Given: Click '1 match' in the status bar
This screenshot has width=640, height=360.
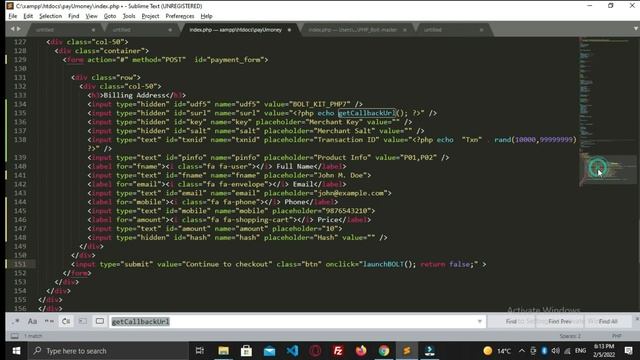Looking at the screenshot, I should (33, 336).
